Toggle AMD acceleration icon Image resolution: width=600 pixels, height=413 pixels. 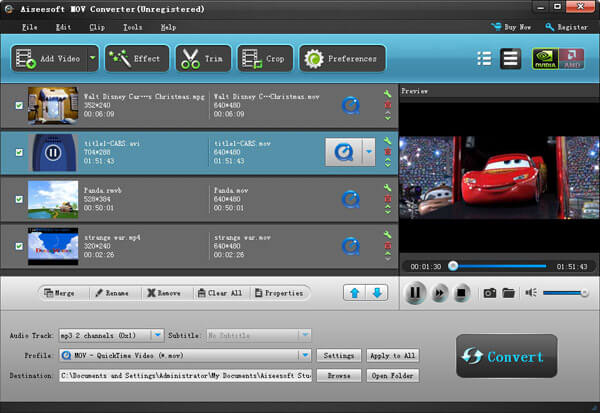571,59
